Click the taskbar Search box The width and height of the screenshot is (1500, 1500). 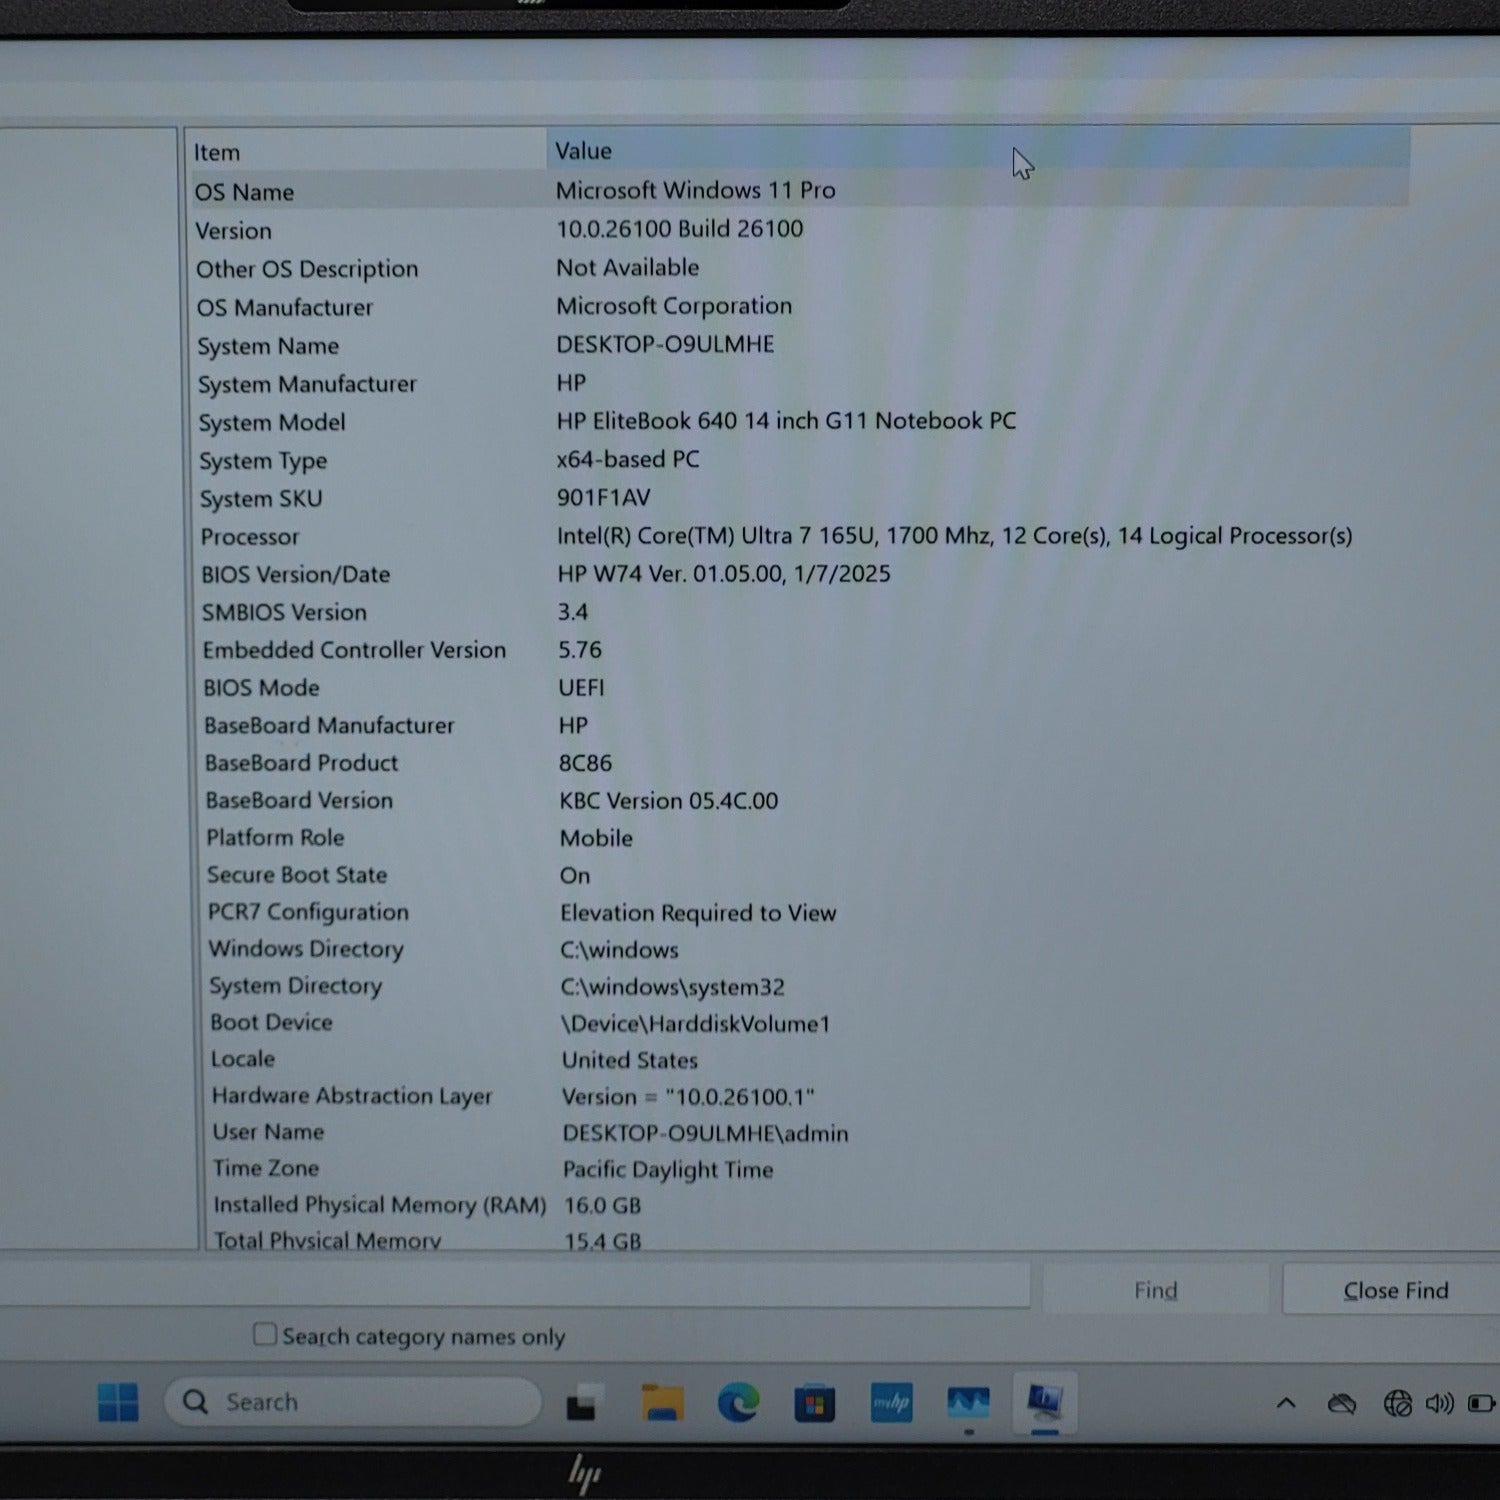tap(353, 1402)
